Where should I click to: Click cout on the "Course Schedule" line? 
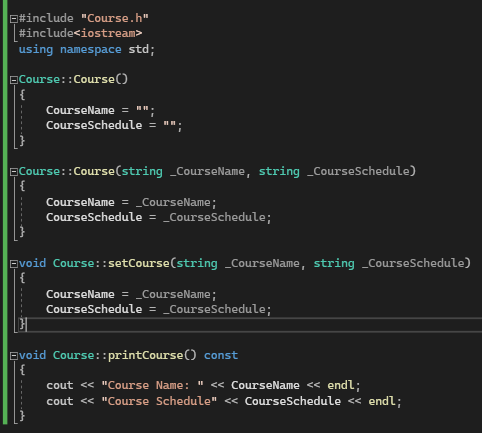[x=60, y=401]
